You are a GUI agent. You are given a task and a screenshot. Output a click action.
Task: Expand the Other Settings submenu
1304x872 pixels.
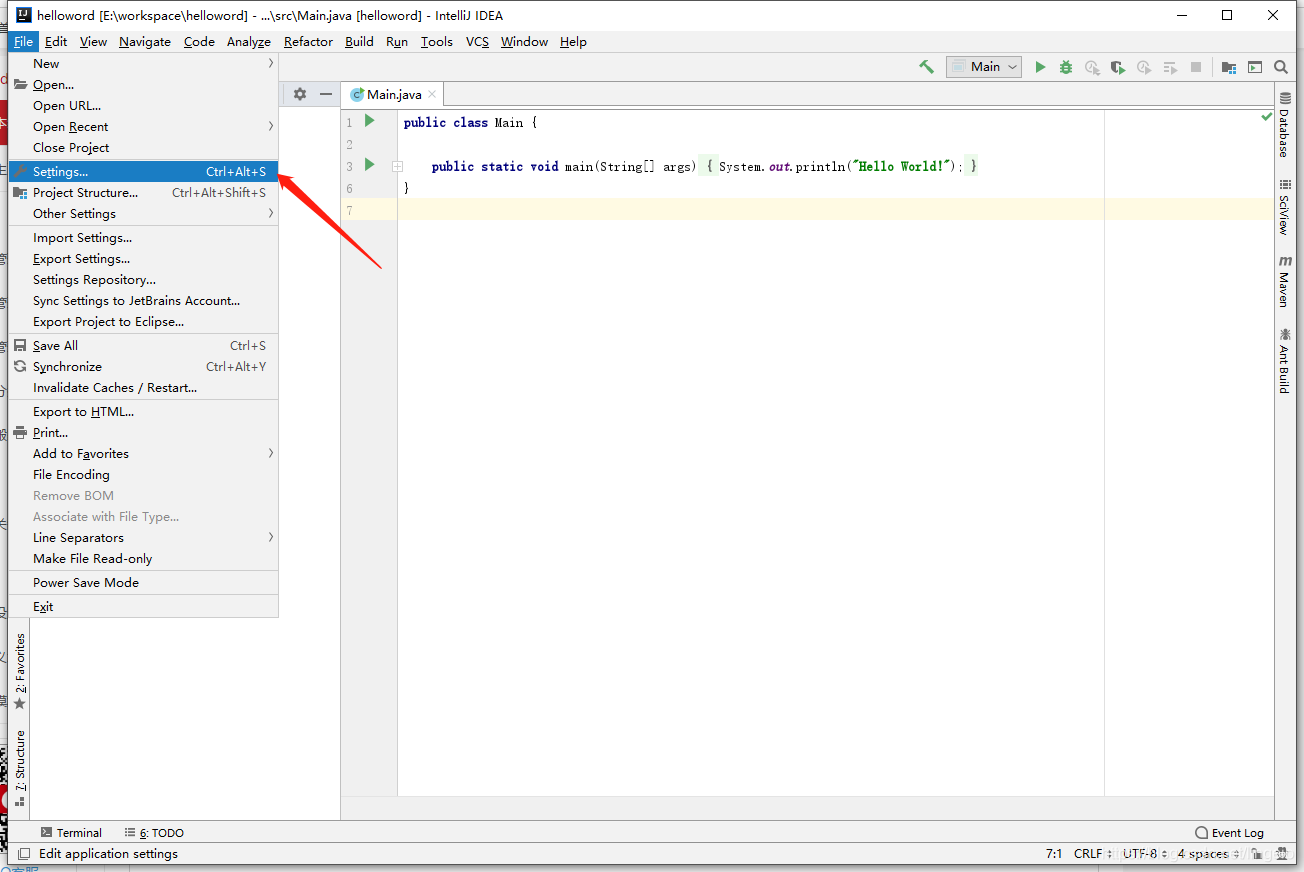[143, 213]
